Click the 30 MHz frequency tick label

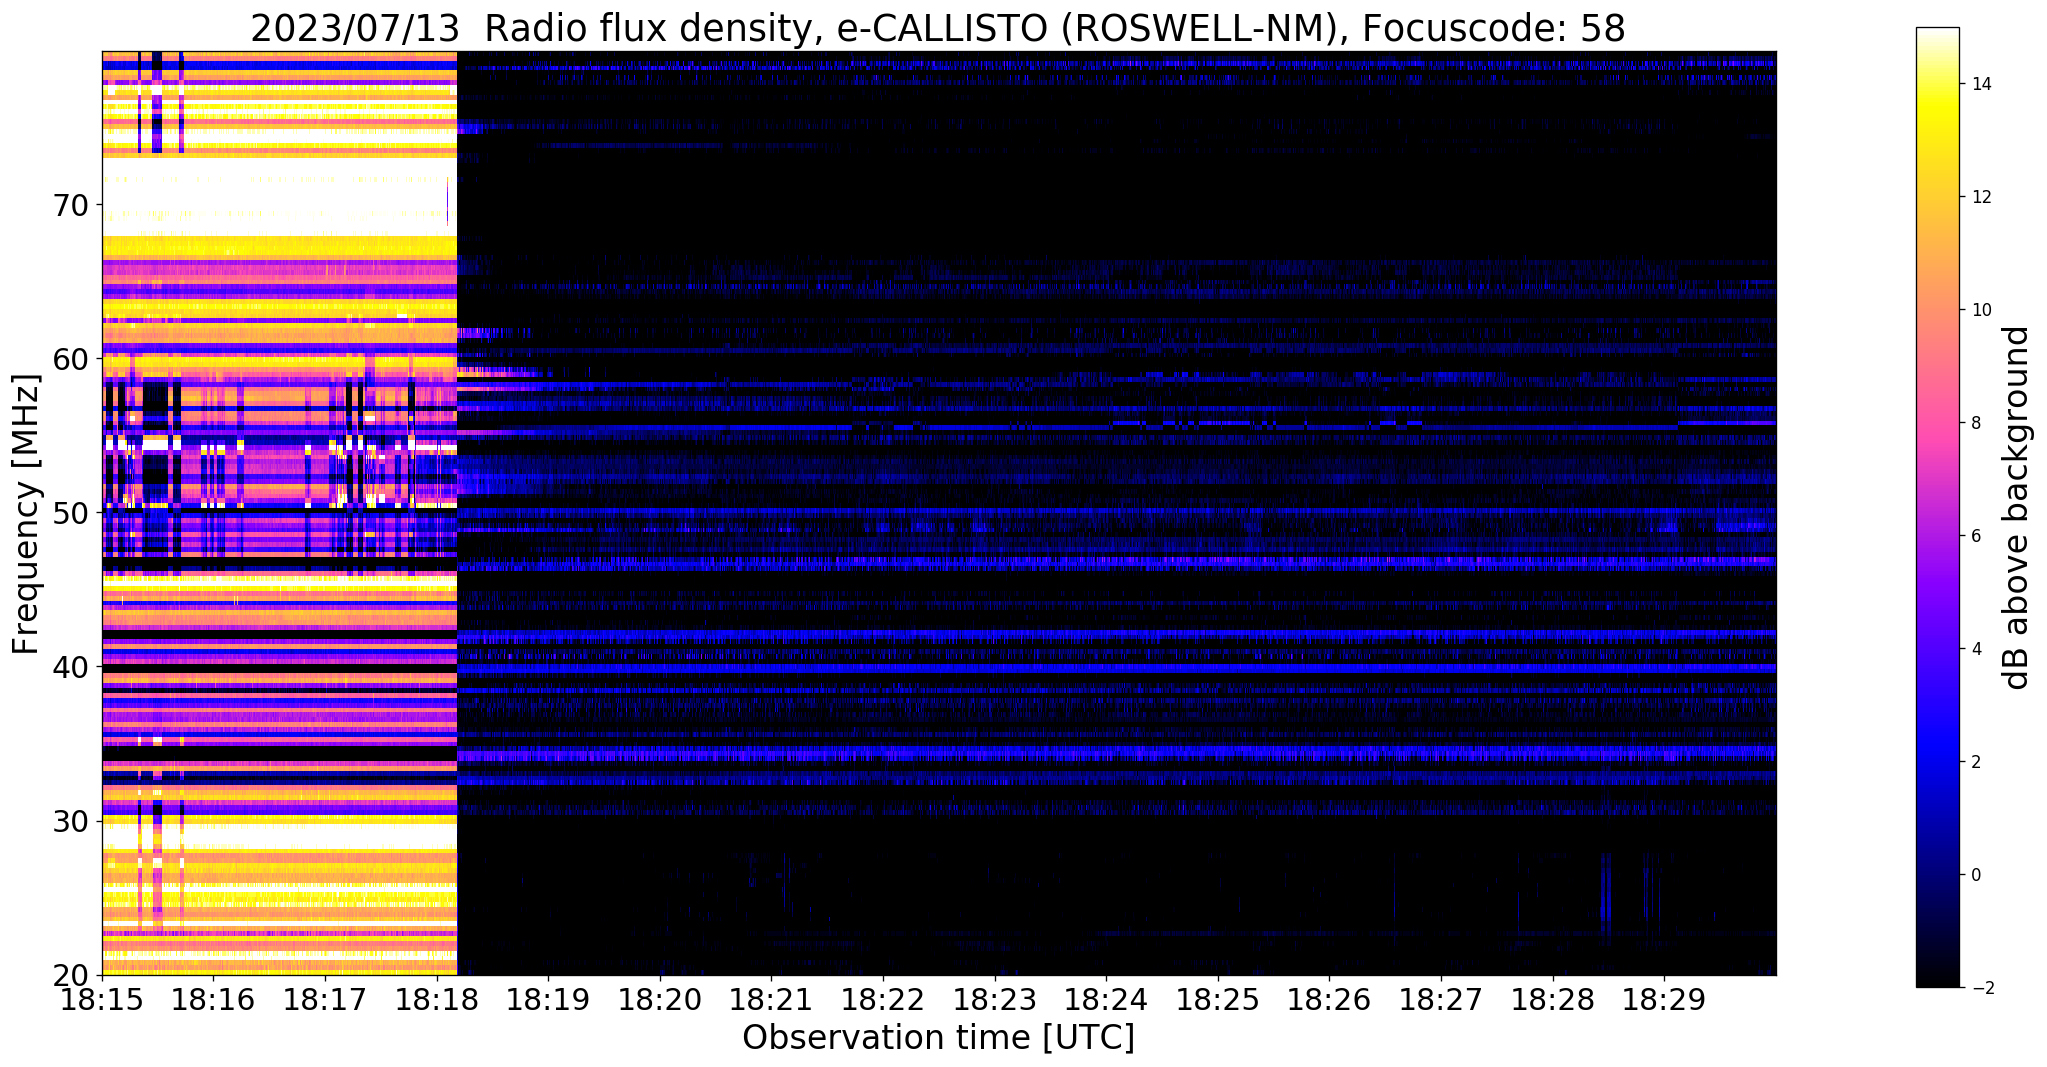click(x=70, y=821)
